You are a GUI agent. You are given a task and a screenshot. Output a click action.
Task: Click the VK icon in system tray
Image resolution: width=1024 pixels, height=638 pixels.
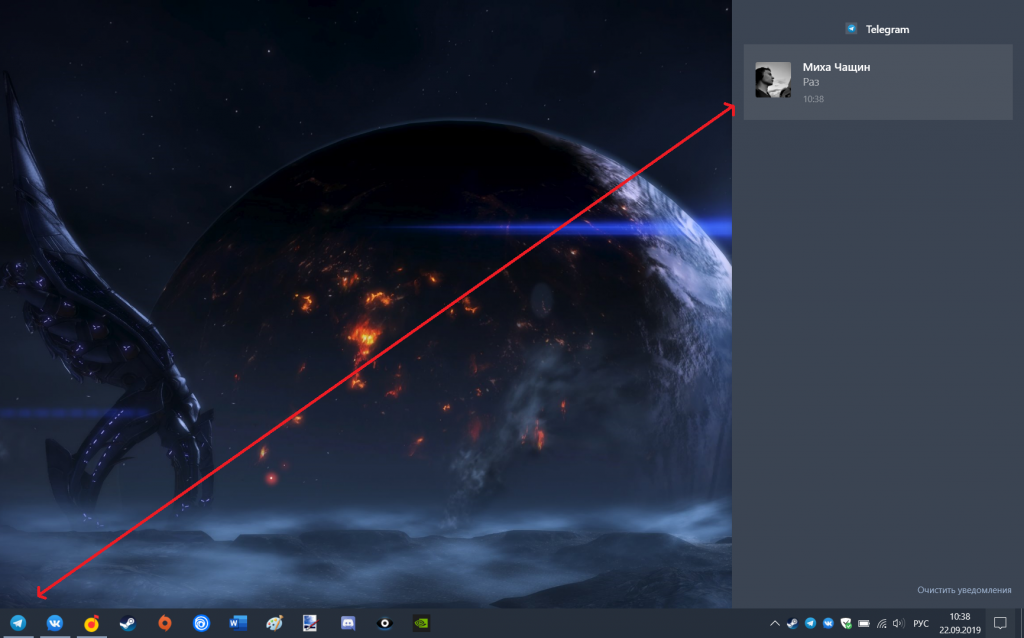[x=828, y=624]
